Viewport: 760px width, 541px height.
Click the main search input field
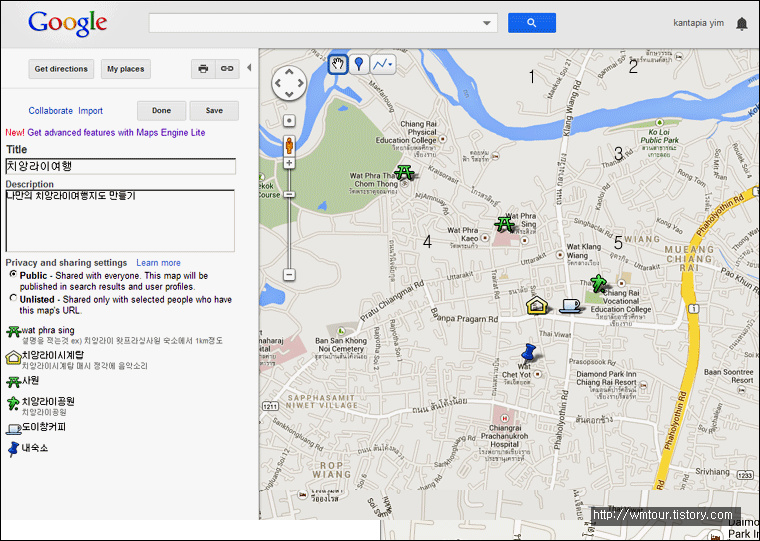pos(323,23)
